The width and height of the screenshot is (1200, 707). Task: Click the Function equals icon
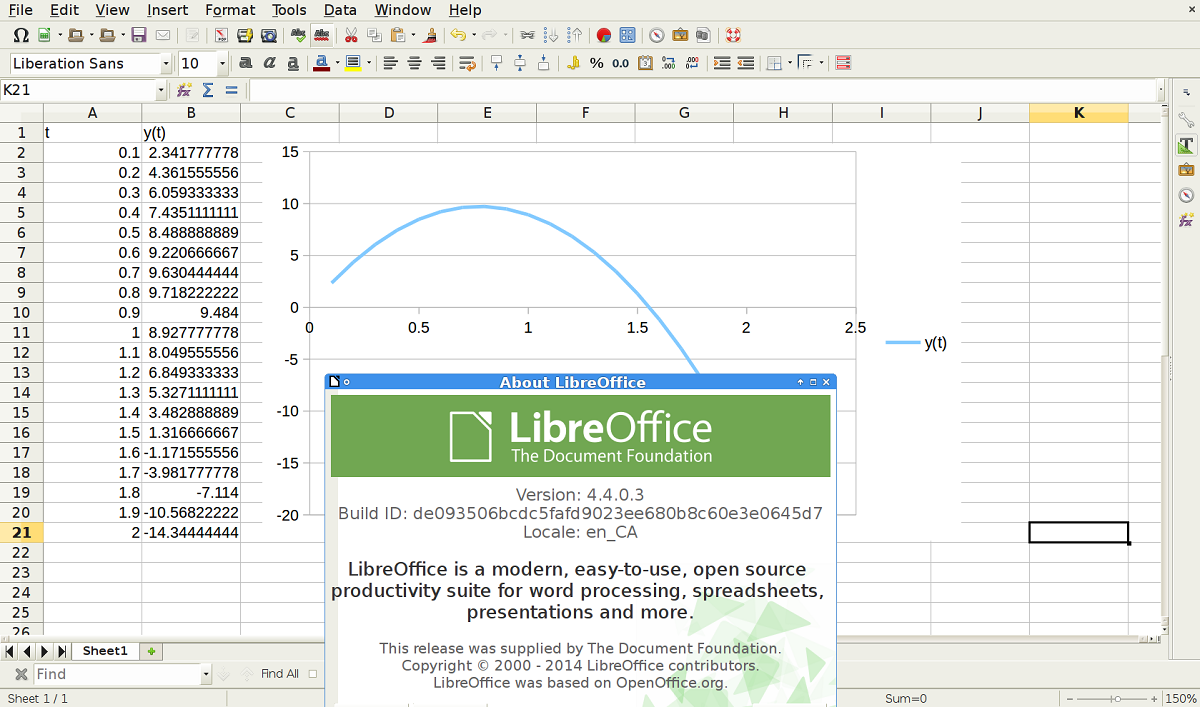[231, 90]
